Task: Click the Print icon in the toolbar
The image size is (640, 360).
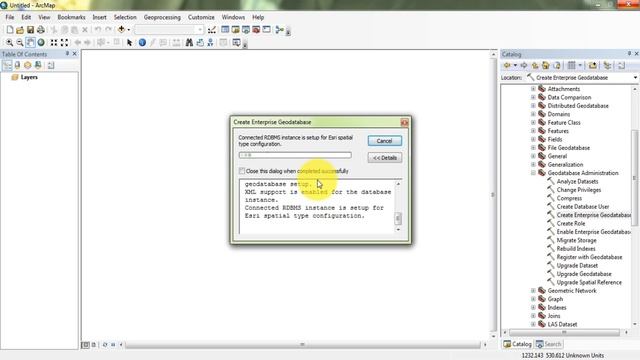Action: click(41, 30)
